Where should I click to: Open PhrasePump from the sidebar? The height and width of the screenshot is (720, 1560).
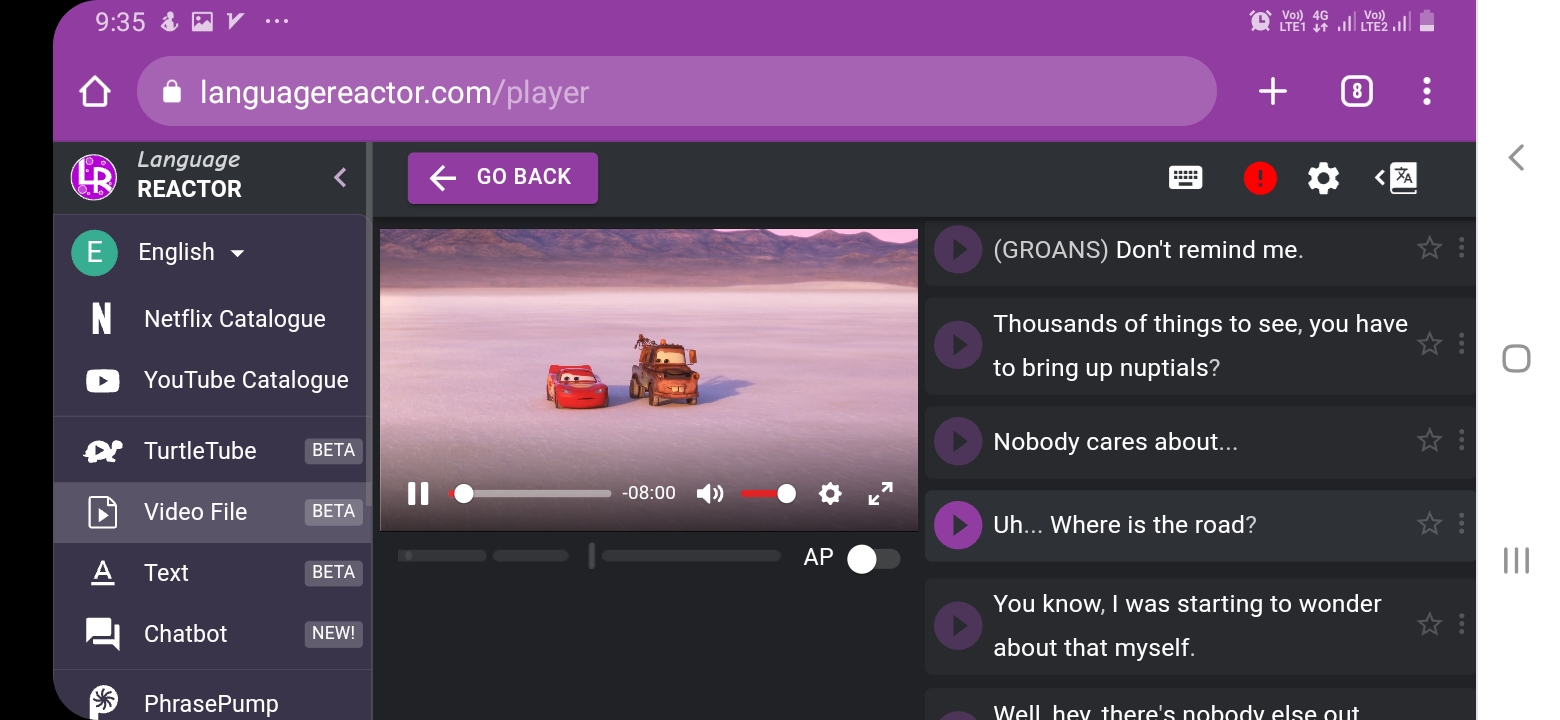(212, 702)
